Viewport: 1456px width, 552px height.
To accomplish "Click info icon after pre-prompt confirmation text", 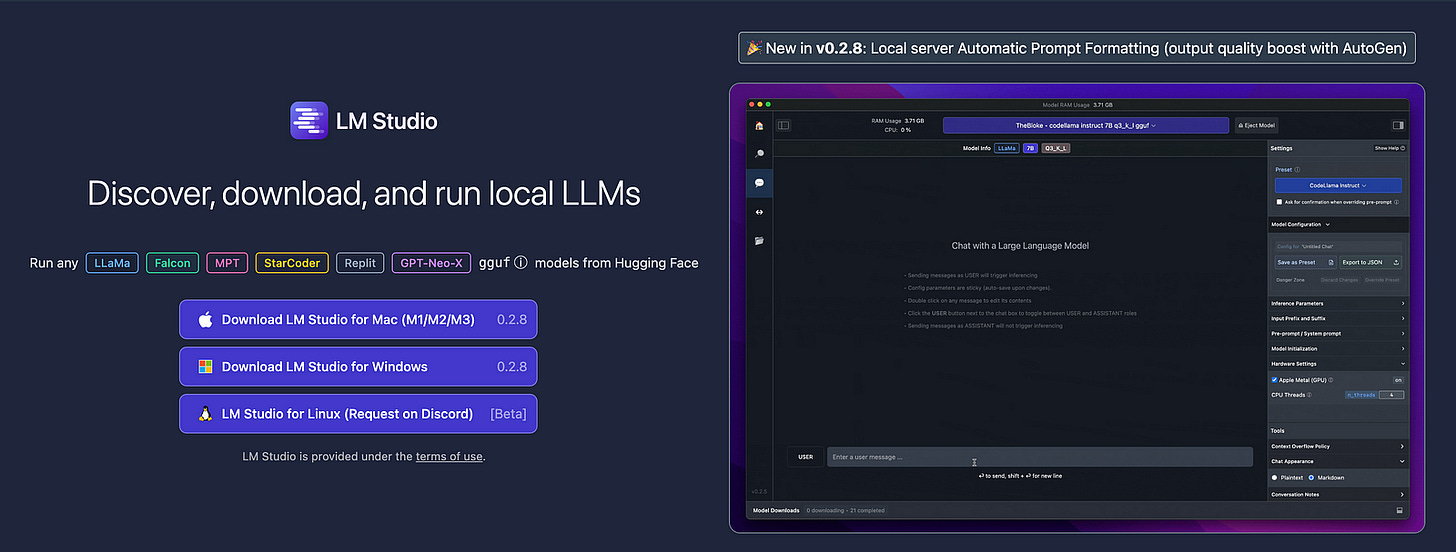I will pos(1396,202).
